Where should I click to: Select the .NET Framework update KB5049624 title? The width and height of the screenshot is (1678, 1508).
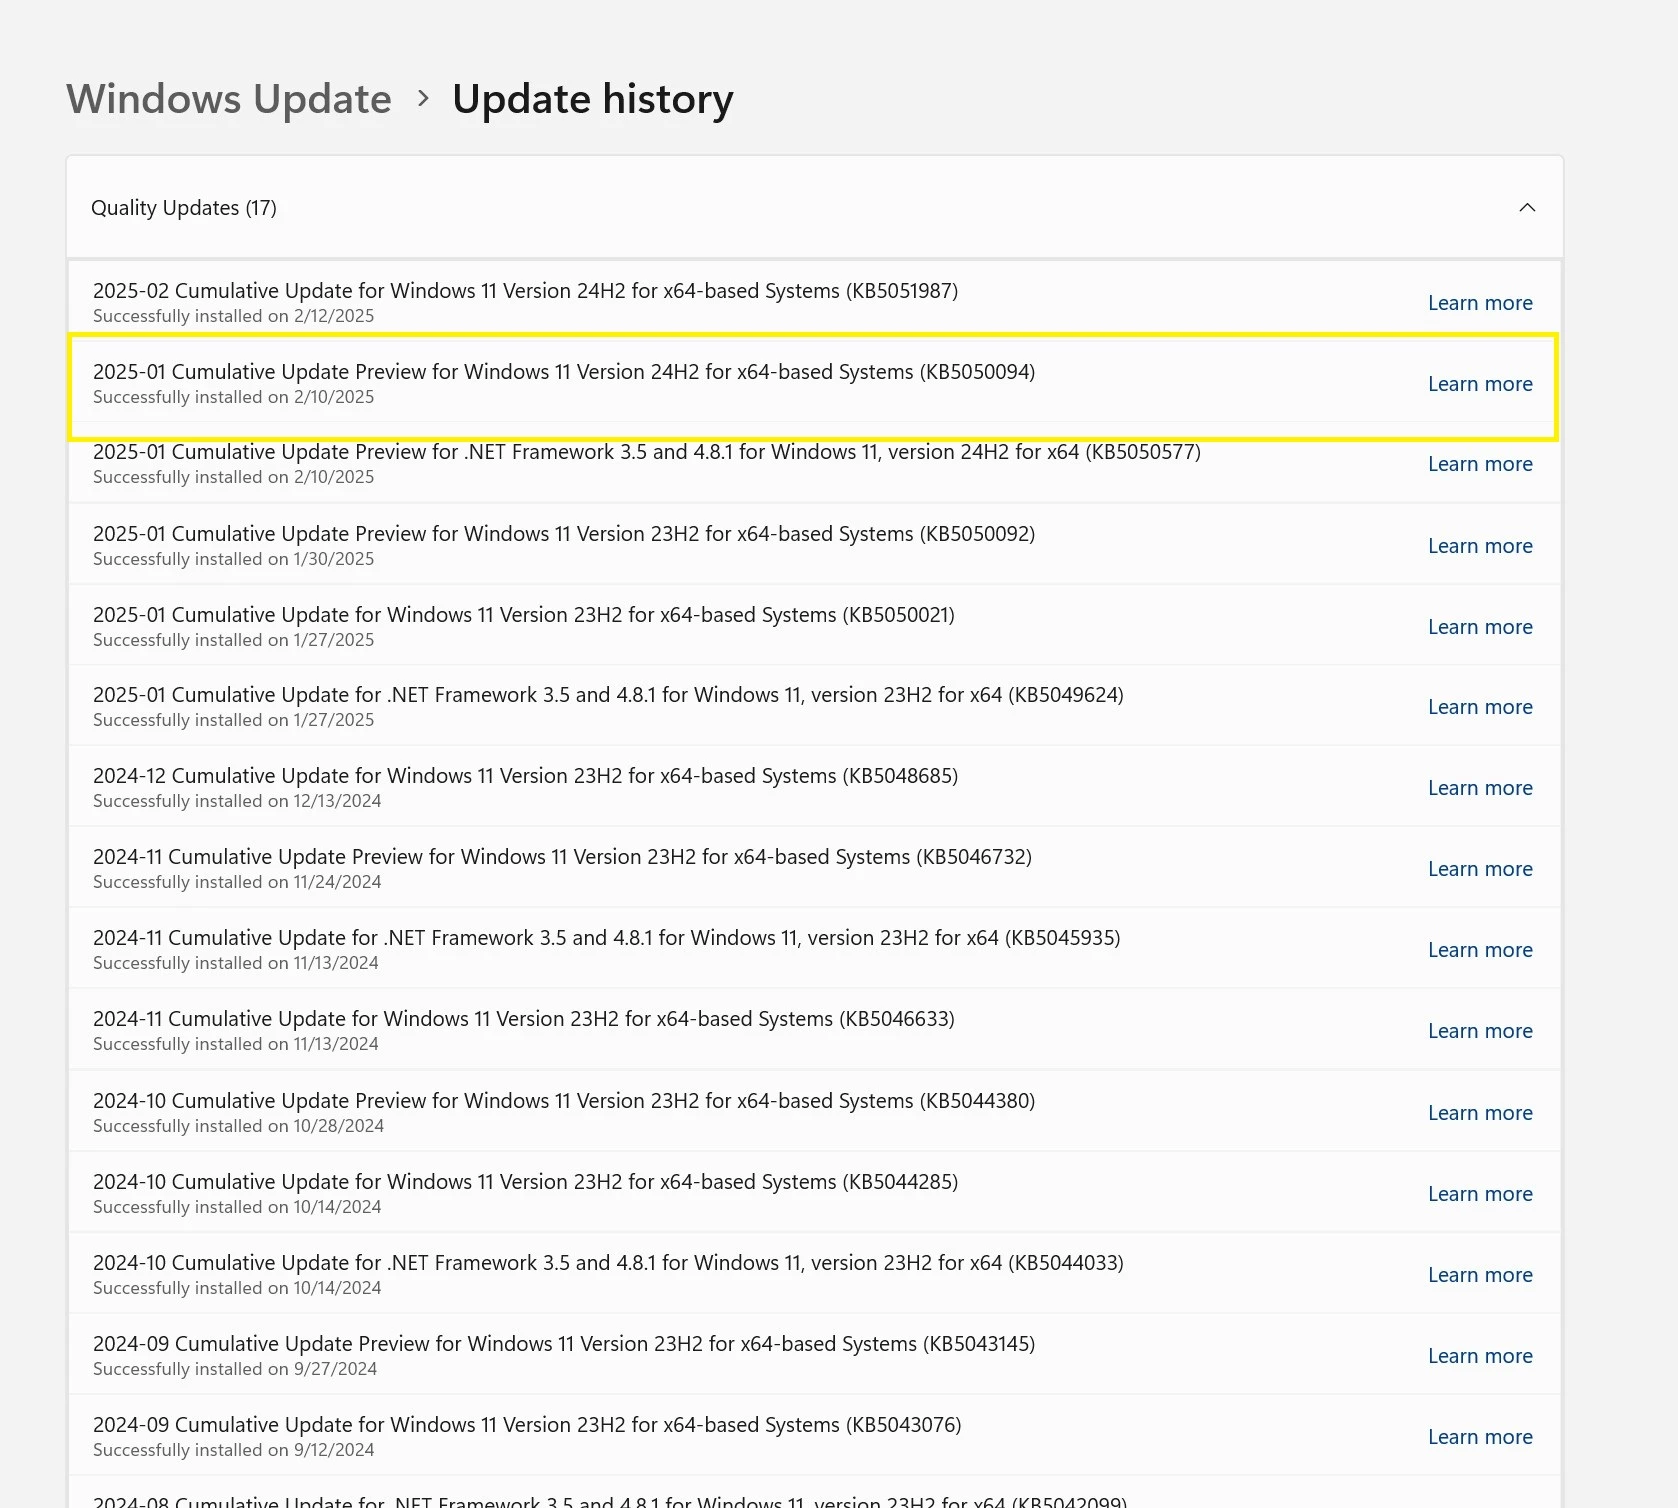tap(608, 695)
